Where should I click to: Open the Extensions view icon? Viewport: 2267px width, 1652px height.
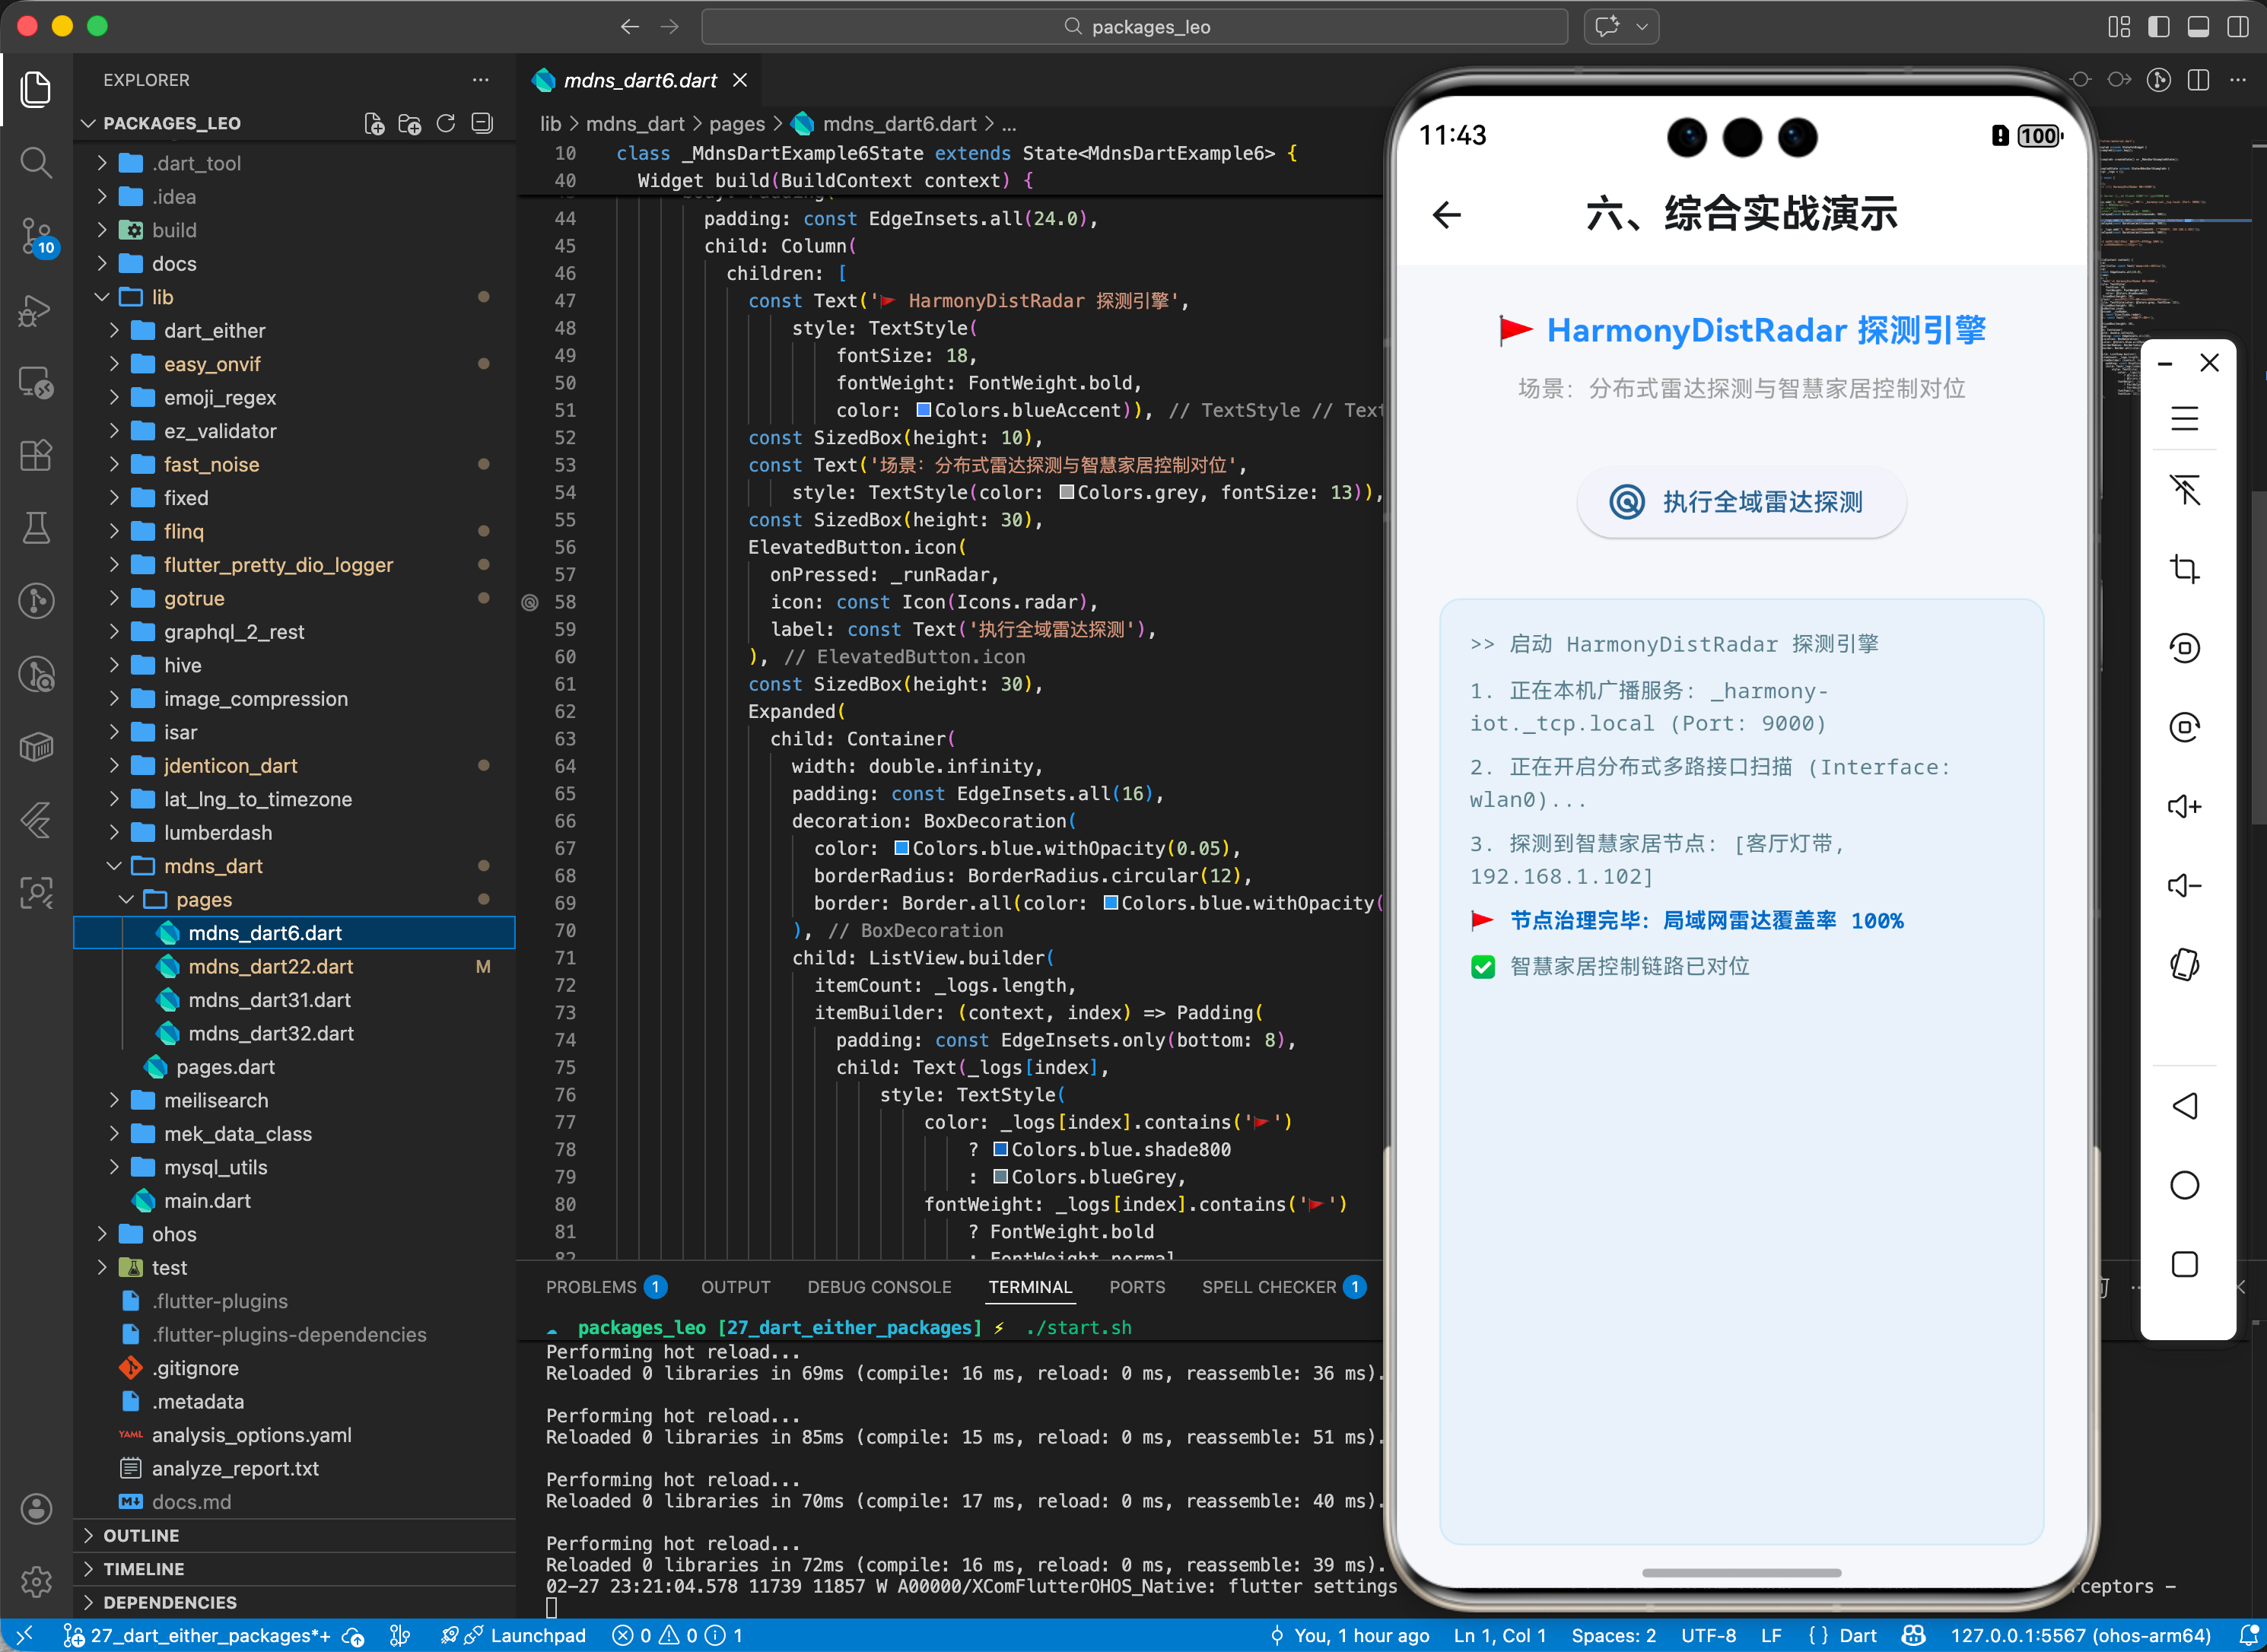(x=36, y=456)
